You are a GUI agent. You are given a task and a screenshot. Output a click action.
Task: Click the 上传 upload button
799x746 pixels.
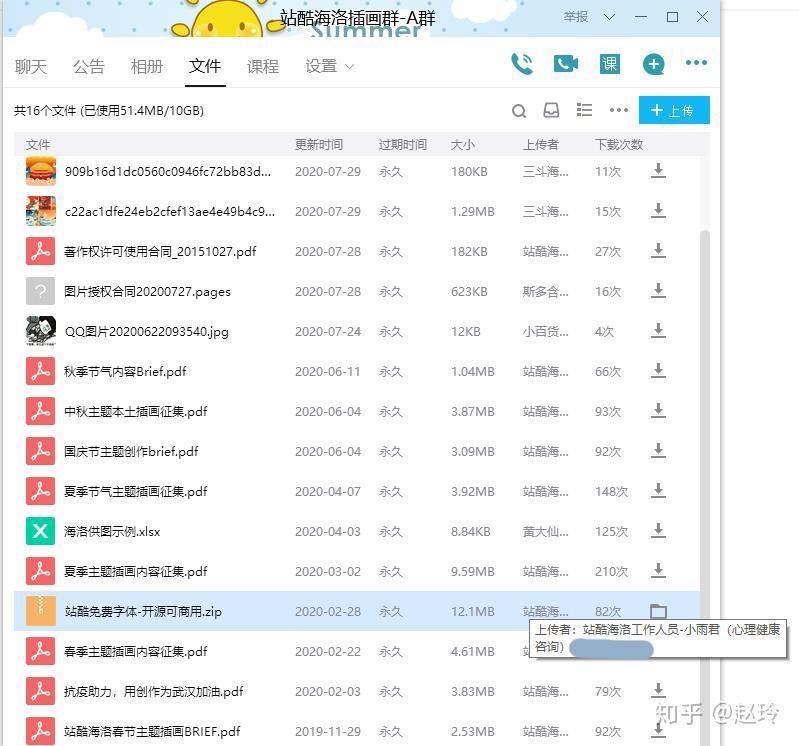(x=674, y=110)
